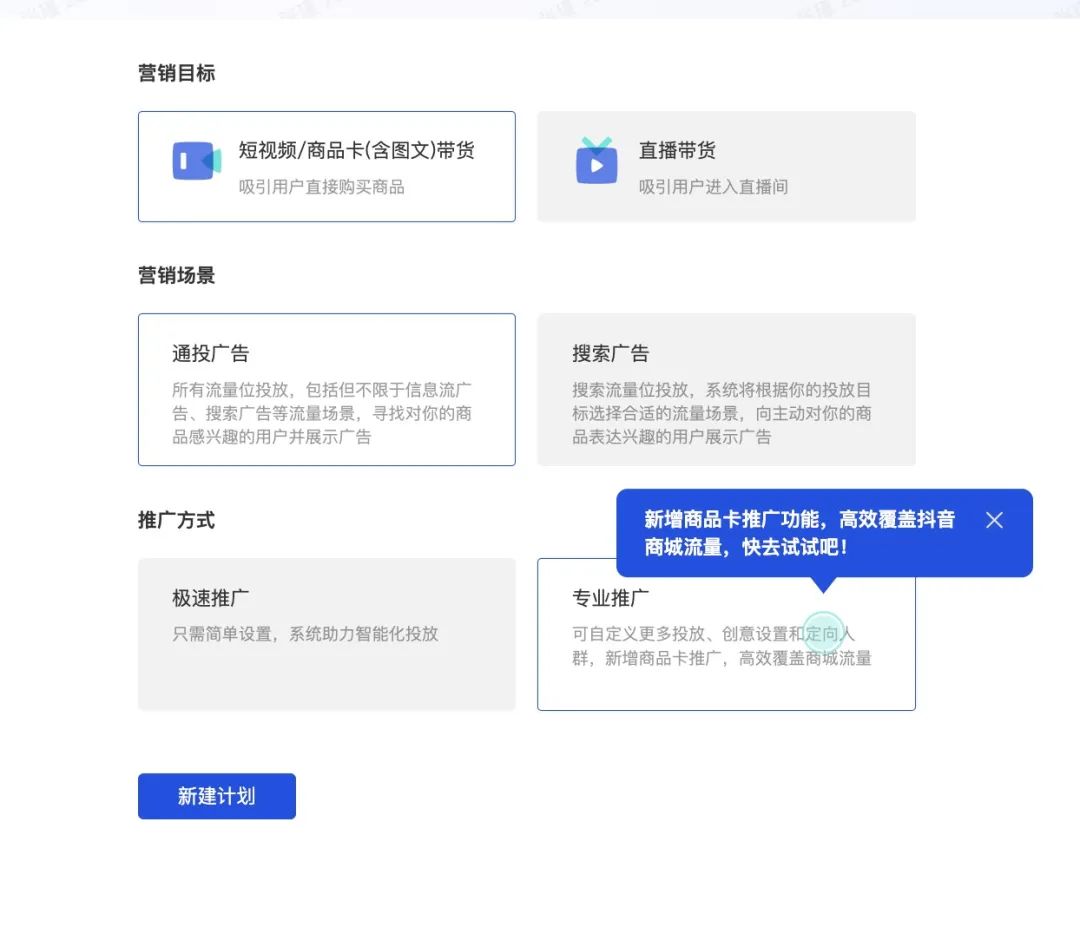The image size is (1080, 927).
Task: Click 只需简单设置,系统助力智能化投放 description
Action: (305, 634)
